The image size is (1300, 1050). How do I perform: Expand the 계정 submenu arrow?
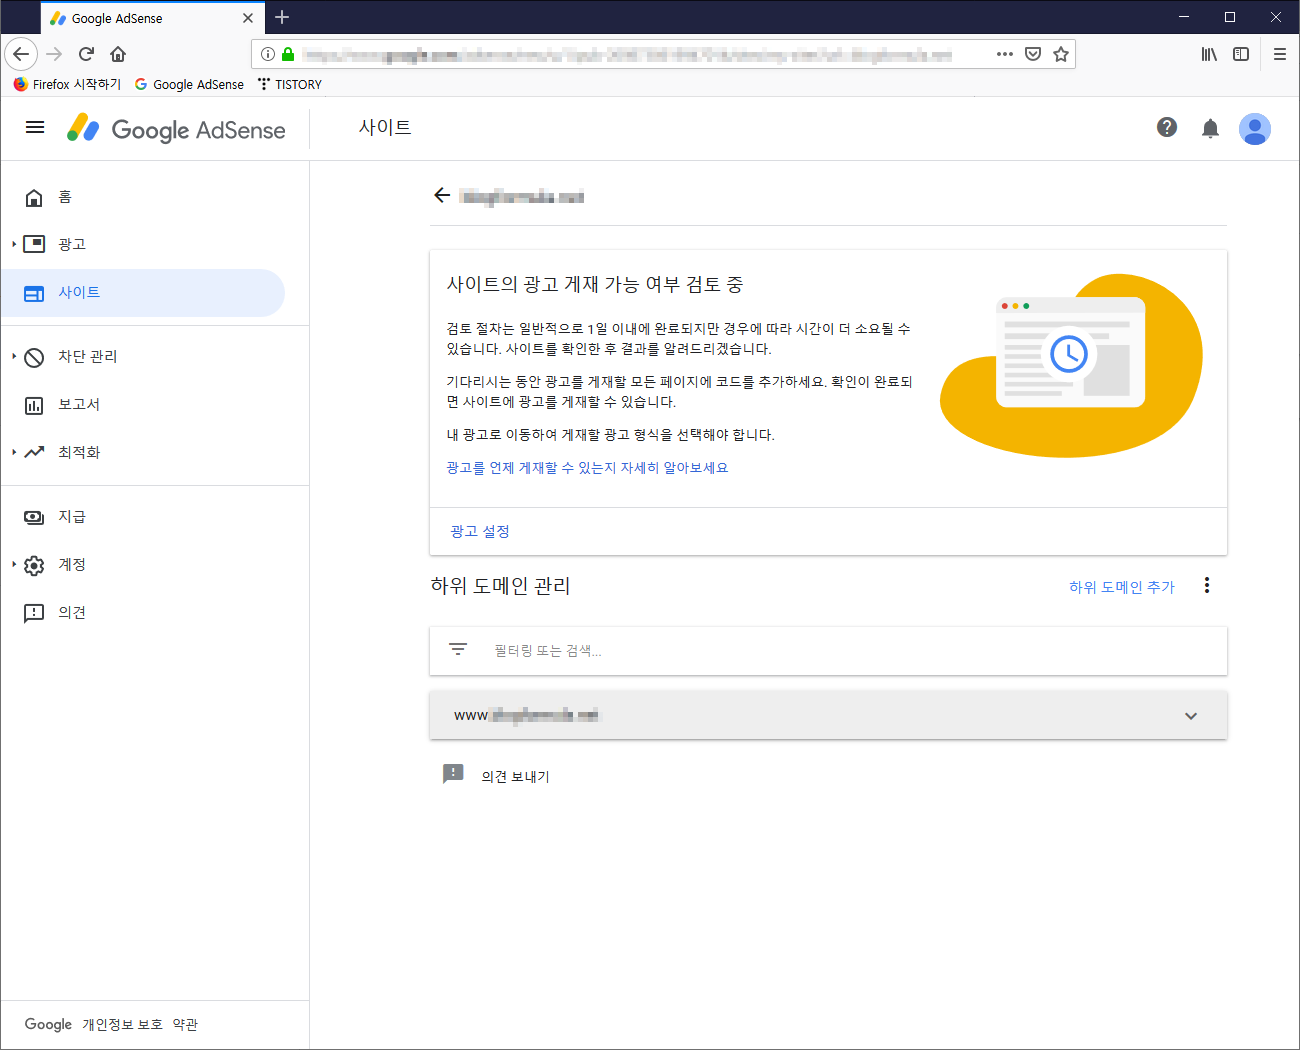pyautogui.click(x=14, y=565)
